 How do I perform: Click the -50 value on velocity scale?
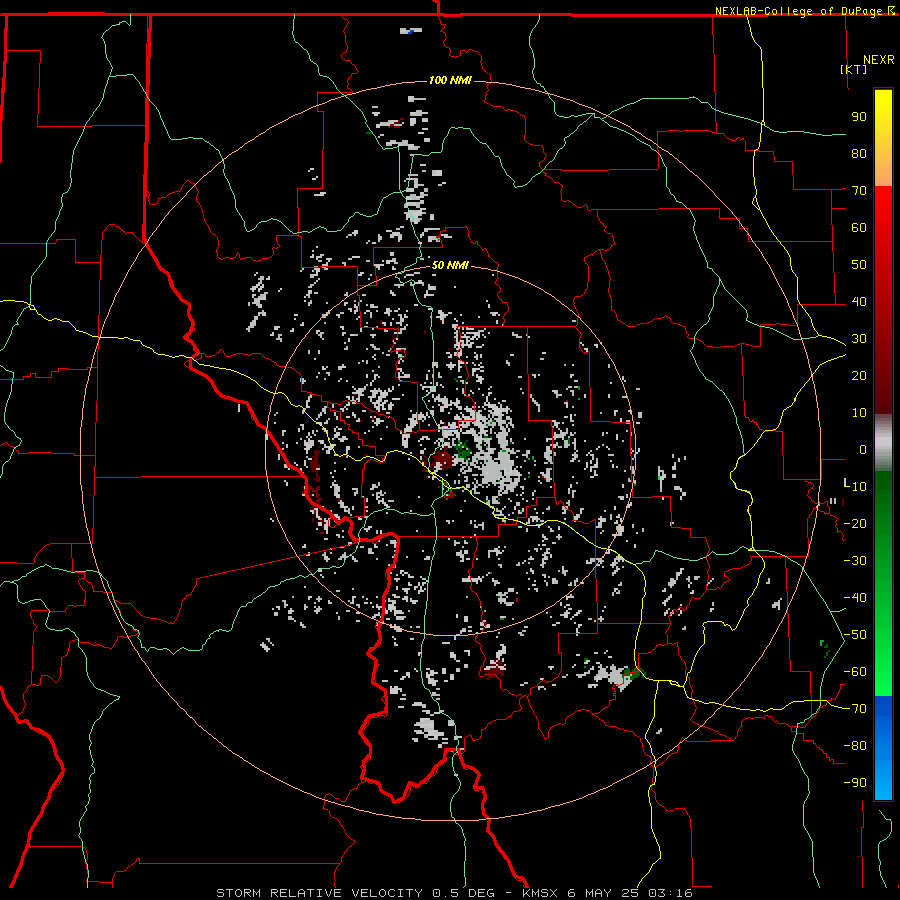[855, 634]
